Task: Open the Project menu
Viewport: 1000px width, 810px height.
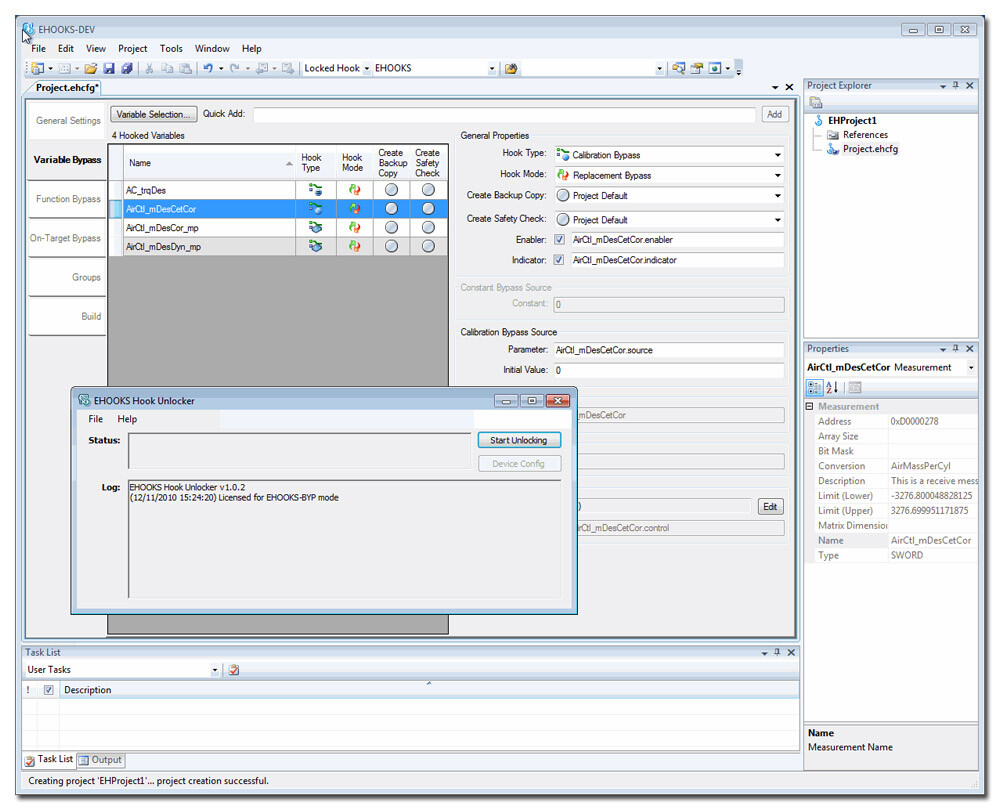Action: tap(133, 48)
